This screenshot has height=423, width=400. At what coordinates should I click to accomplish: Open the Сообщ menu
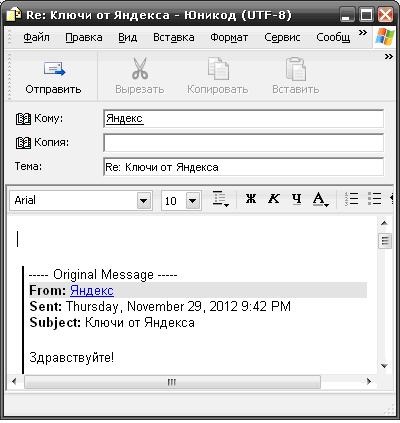tap(333, 37)
